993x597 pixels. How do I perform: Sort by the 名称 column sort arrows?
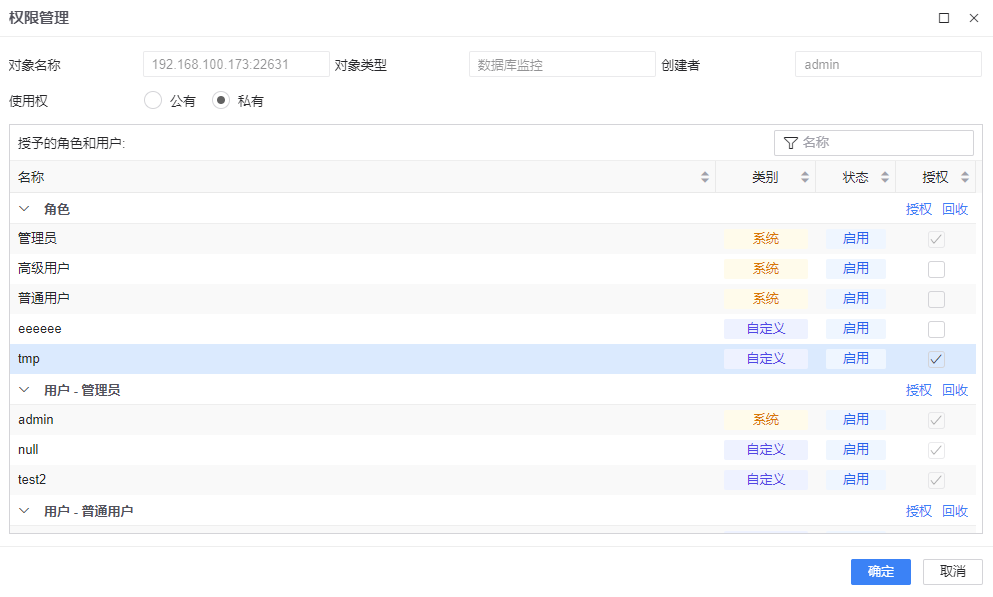pyautogui.click(x=705, y=177)
